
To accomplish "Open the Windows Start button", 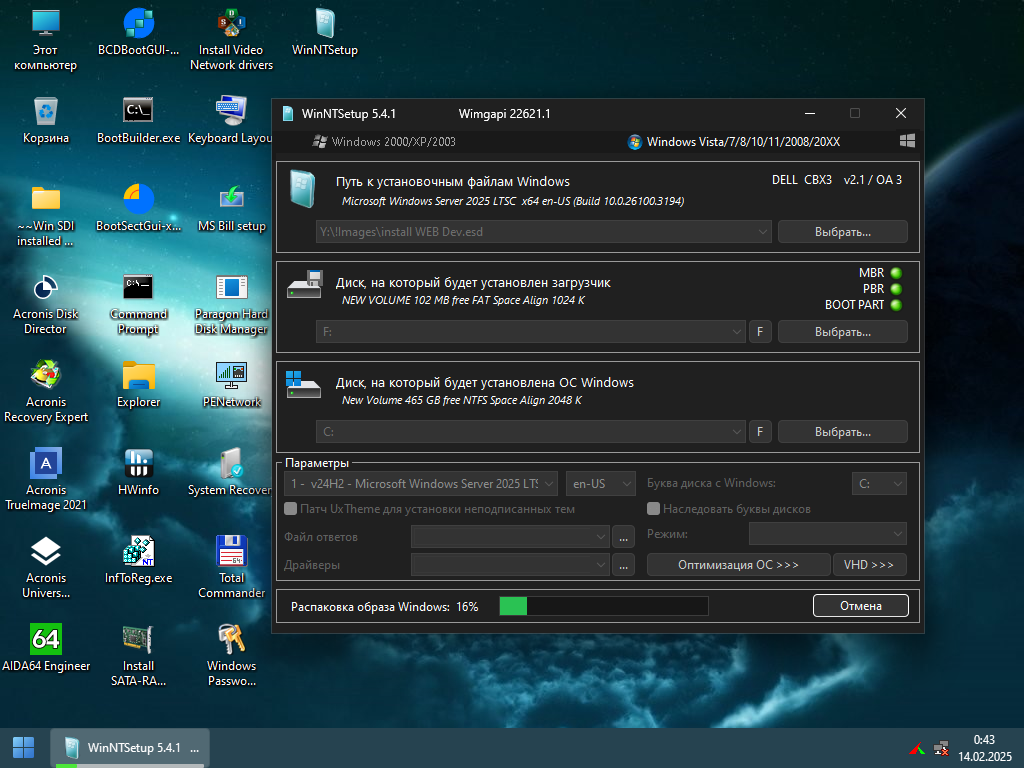I will point(24,748).
